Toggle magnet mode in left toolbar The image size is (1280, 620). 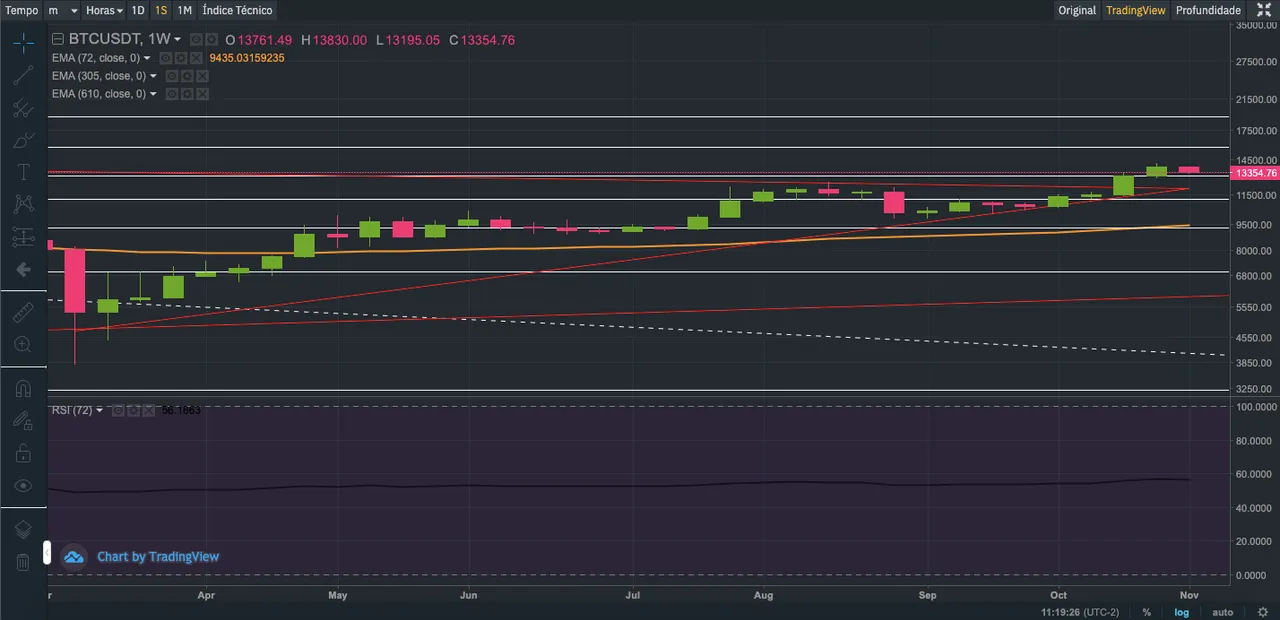point(23,389)
